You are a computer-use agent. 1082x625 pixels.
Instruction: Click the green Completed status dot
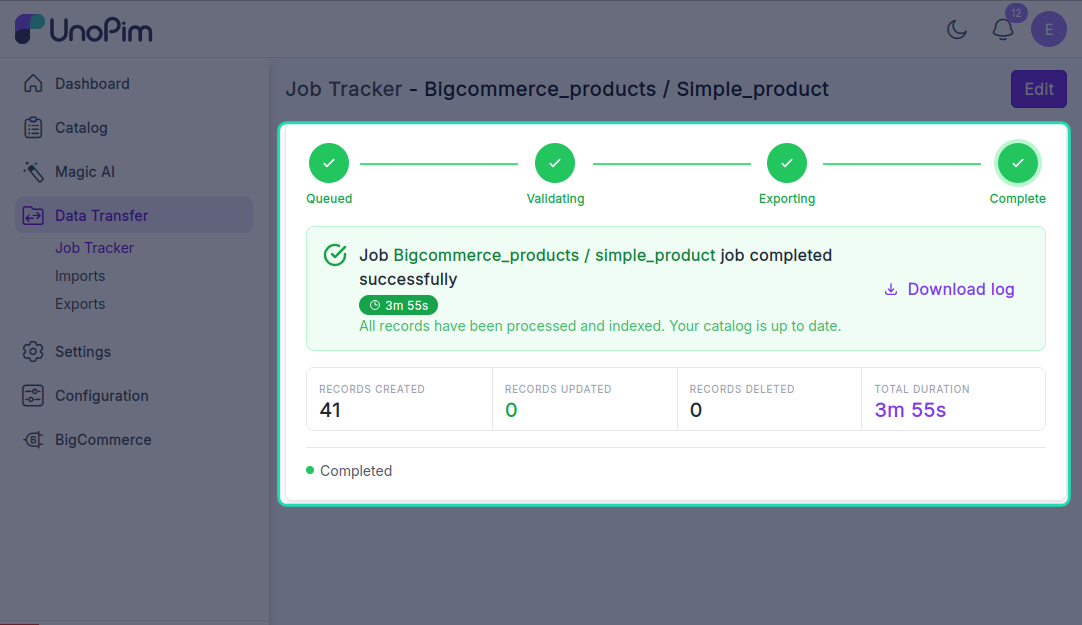(310, 470)
